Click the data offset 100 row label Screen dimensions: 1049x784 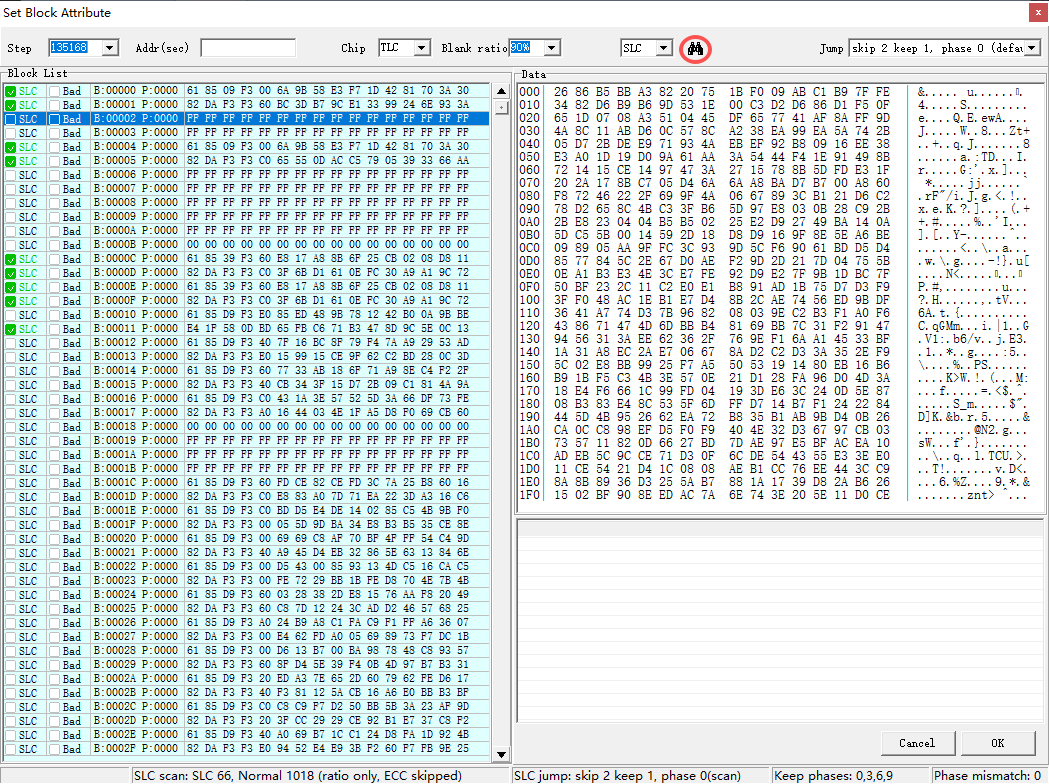click(x=529, y=300)
